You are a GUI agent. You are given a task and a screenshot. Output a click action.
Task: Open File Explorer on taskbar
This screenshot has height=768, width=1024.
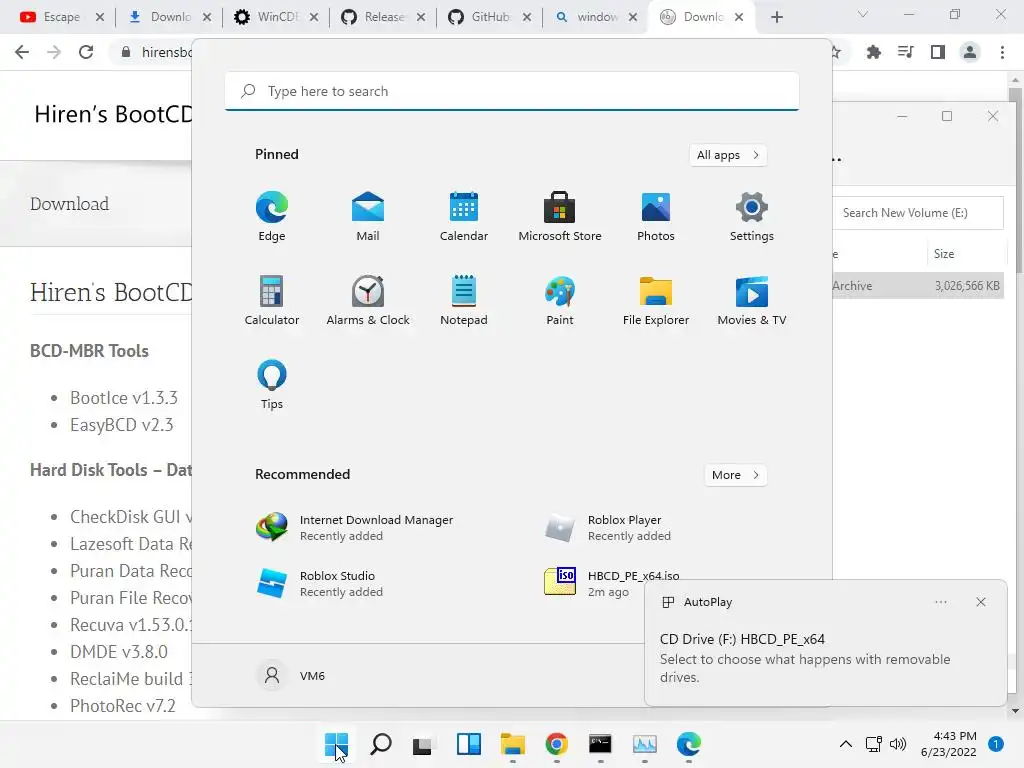click(513, 744)
